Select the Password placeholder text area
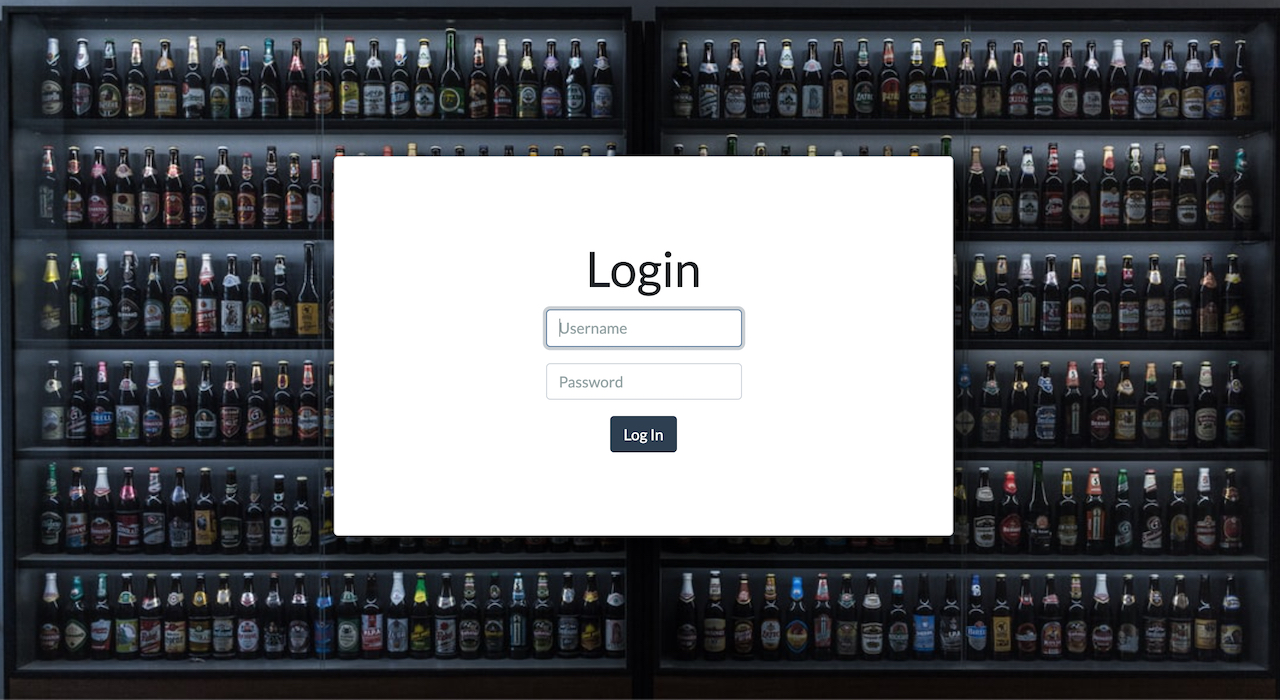 [x=591, y=381]
